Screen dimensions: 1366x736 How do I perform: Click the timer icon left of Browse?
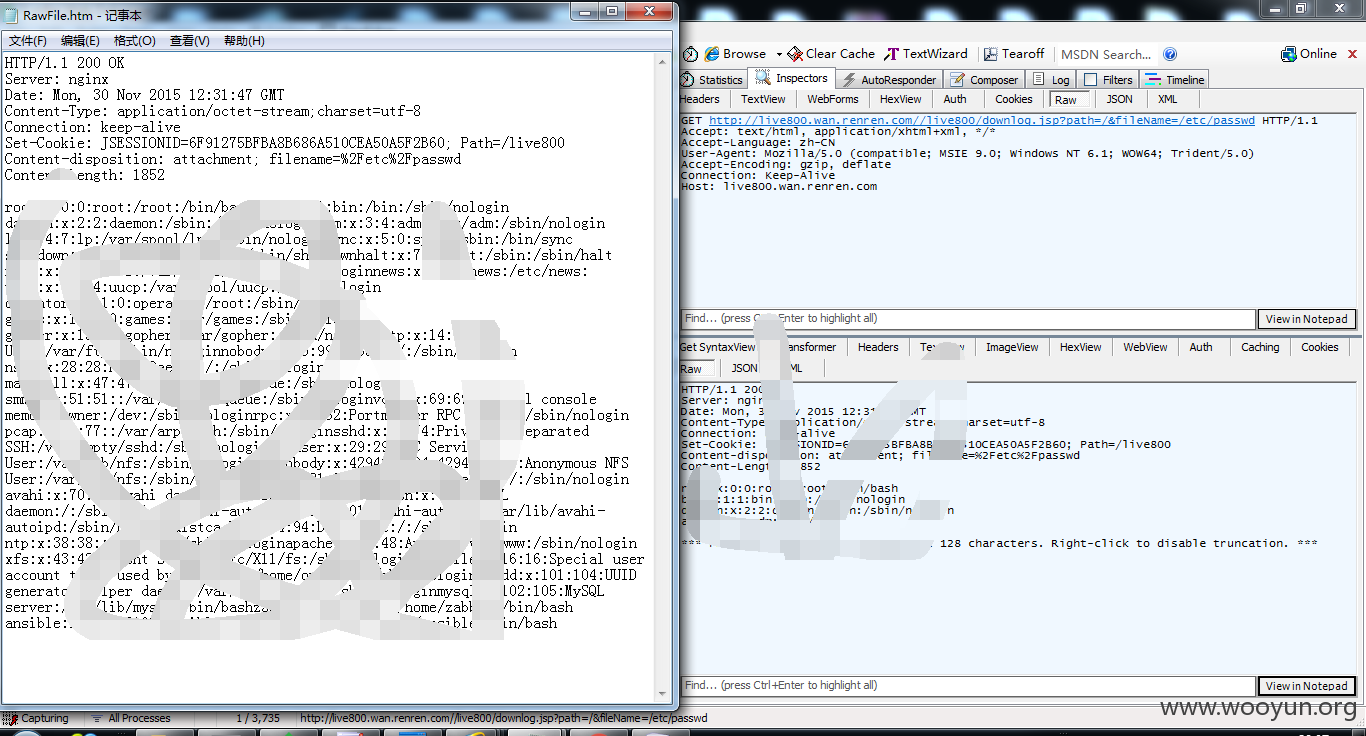(690, 54)
